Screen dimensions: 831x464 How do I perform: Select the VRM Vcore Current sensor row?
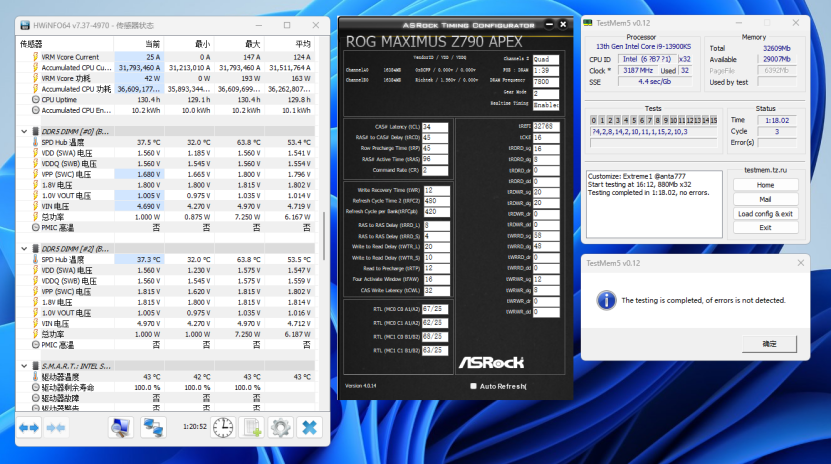tap(165, 57)
